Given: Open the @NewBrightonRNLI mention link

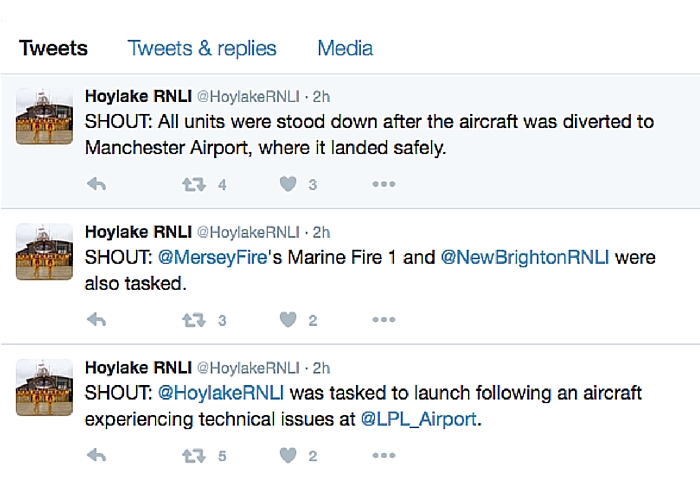Looking at the screenshot, I should click(525, 258).
